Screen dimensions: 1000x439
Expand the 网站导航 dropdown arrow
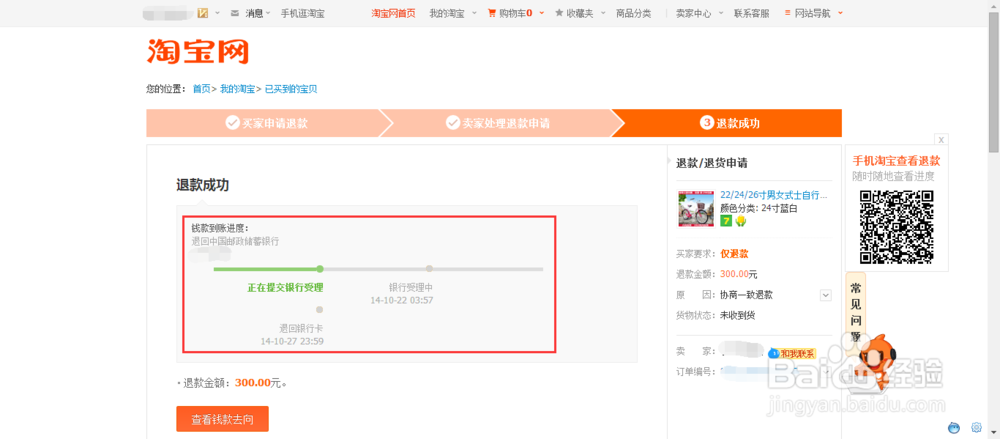840,13
